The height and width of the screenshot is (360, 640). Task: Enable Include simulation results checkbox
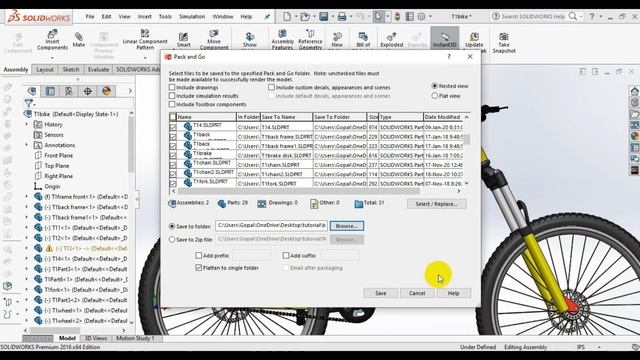(172, 96)
